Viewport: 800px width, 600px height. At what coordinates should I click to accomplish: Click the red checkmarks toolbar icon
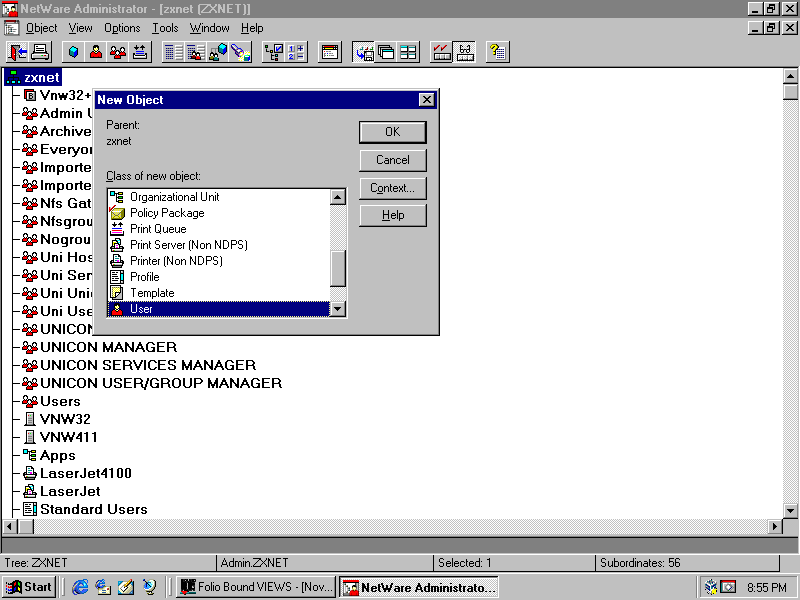441,52
